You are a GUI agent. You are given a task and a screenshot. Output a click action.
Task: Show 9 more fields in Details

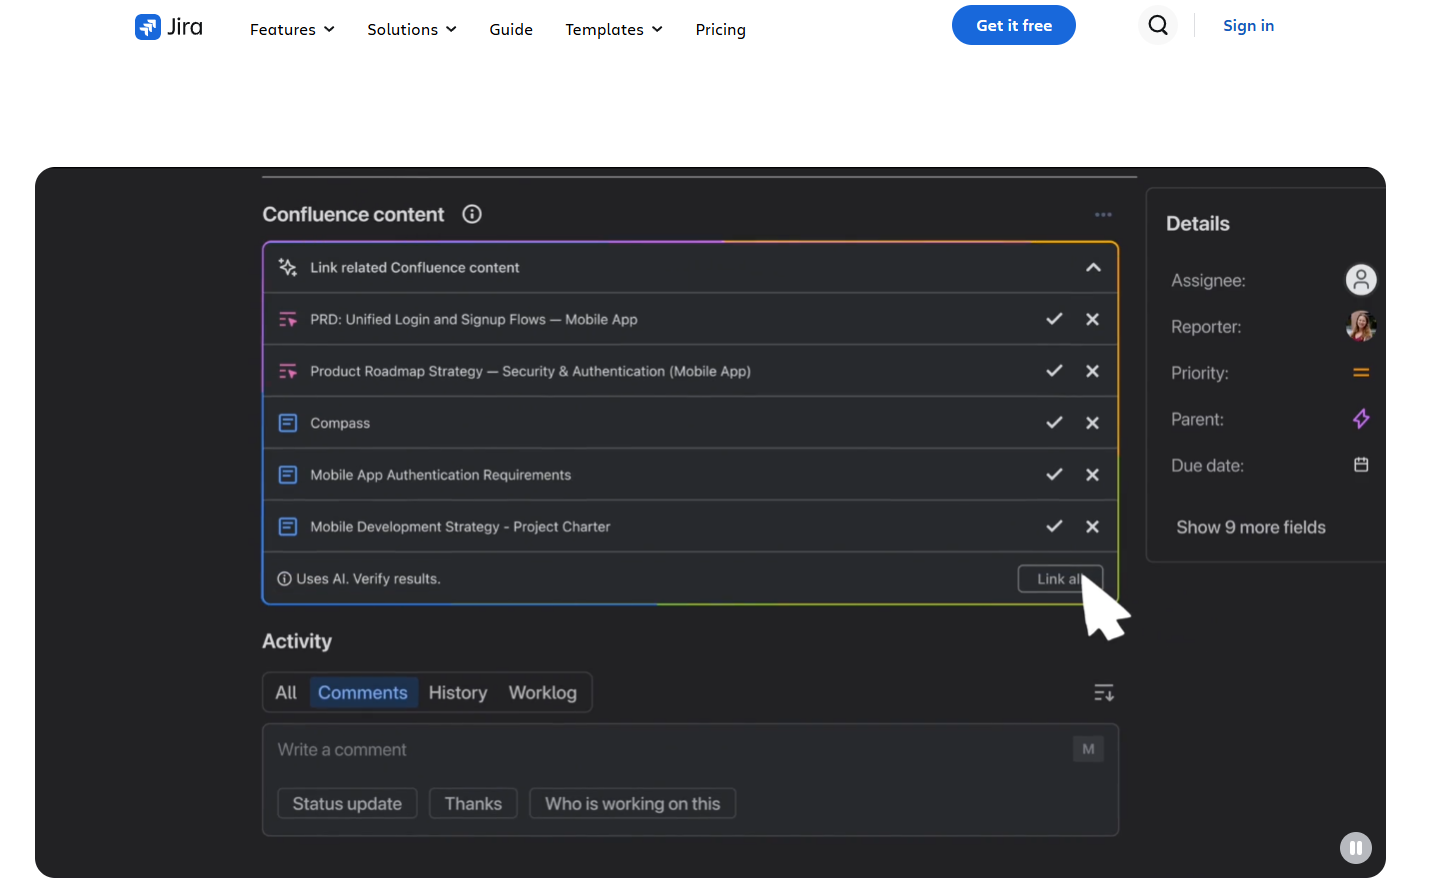point(1251,527)
